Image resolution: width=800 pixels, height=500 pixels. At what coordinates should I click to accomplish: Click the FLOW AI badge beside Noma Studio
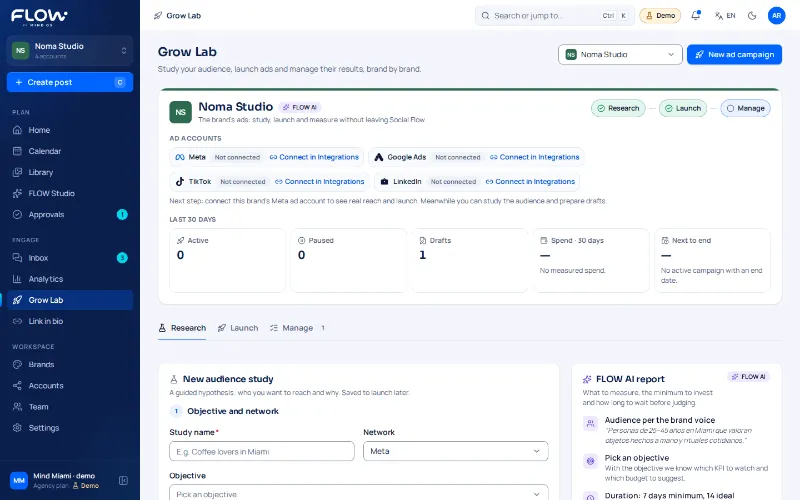[x=300, y=107]
